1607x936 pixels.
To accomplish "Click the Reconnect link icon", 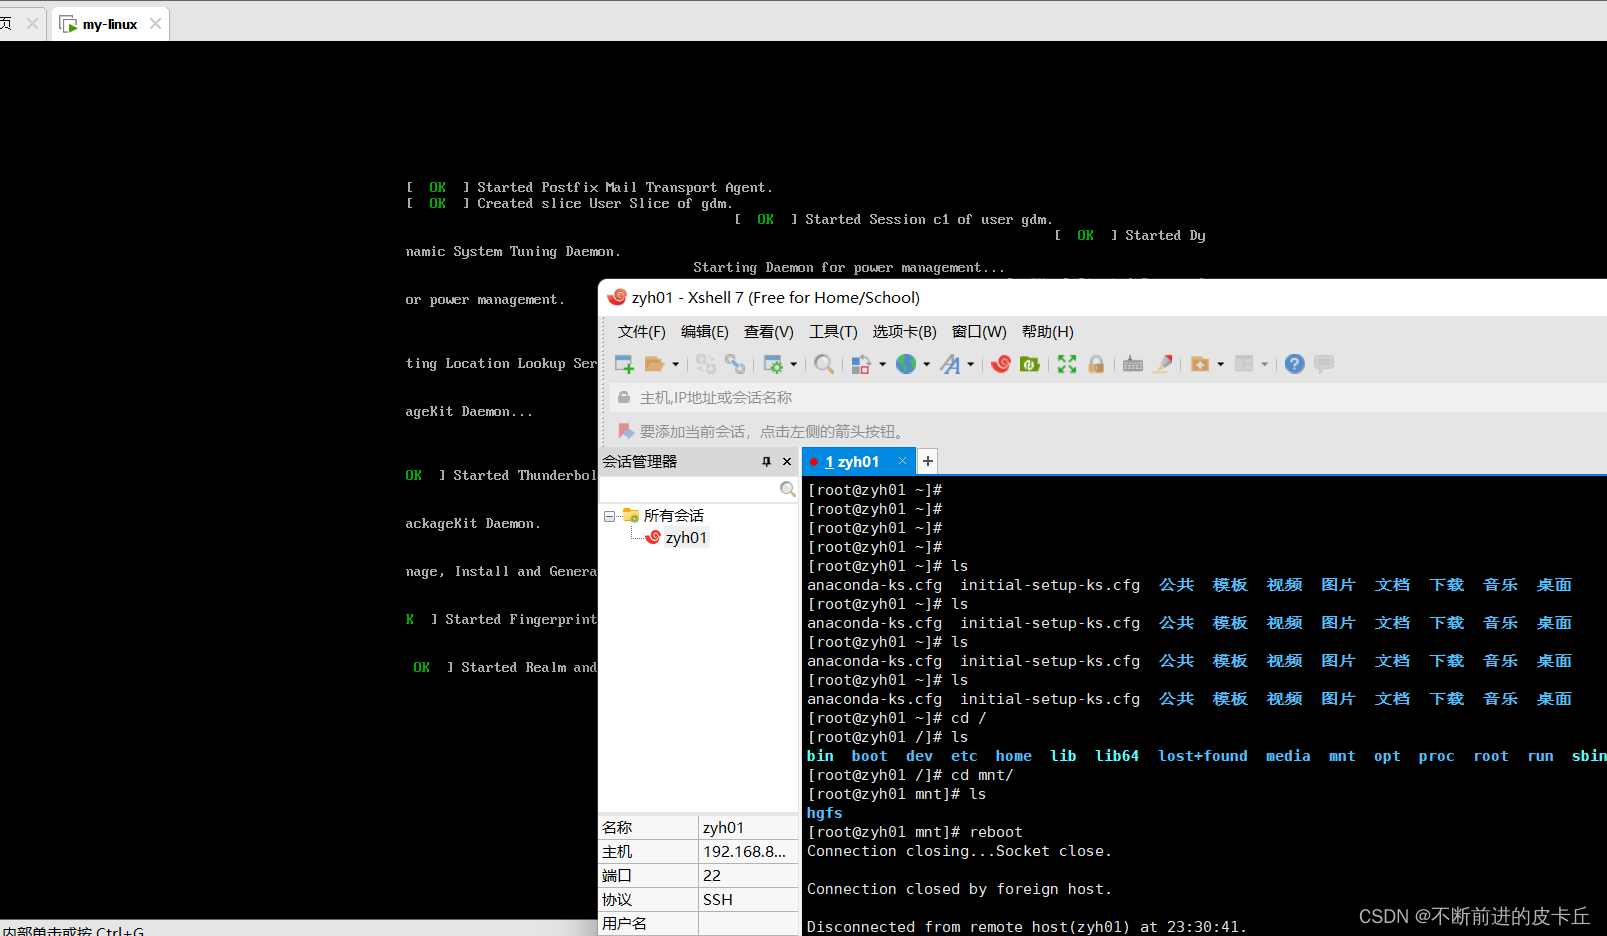I will (x=735, y=364).
